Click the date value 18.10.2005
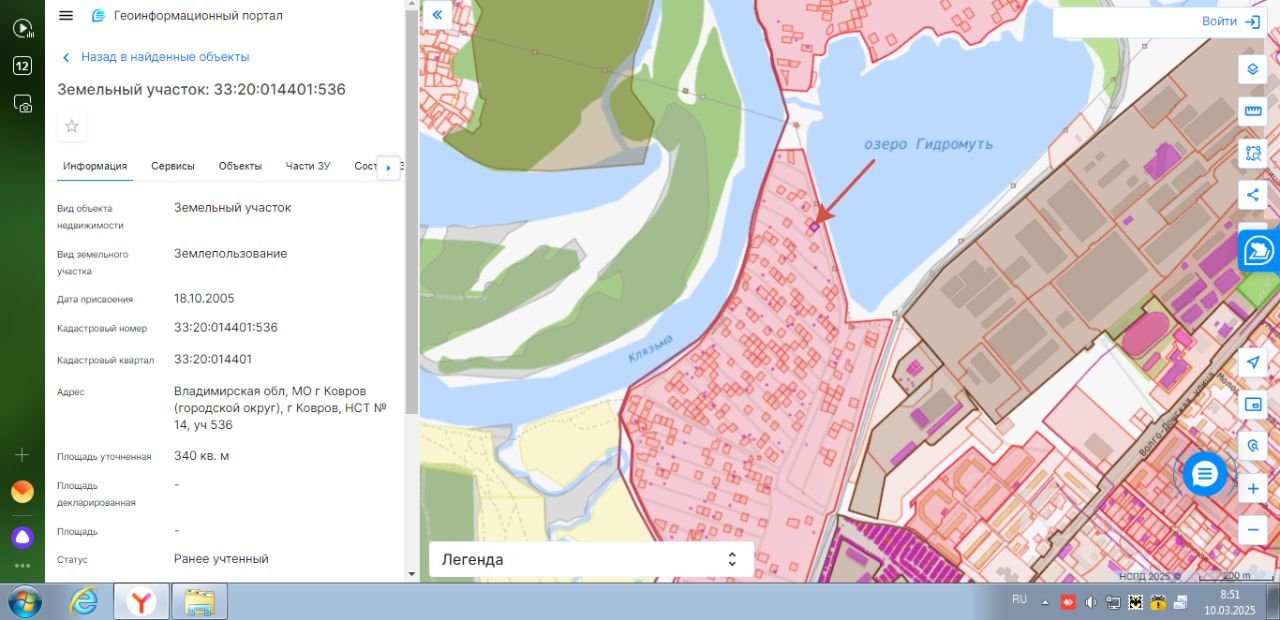Viewport: 1280px width, 620px height. click(x=204, y=298)
